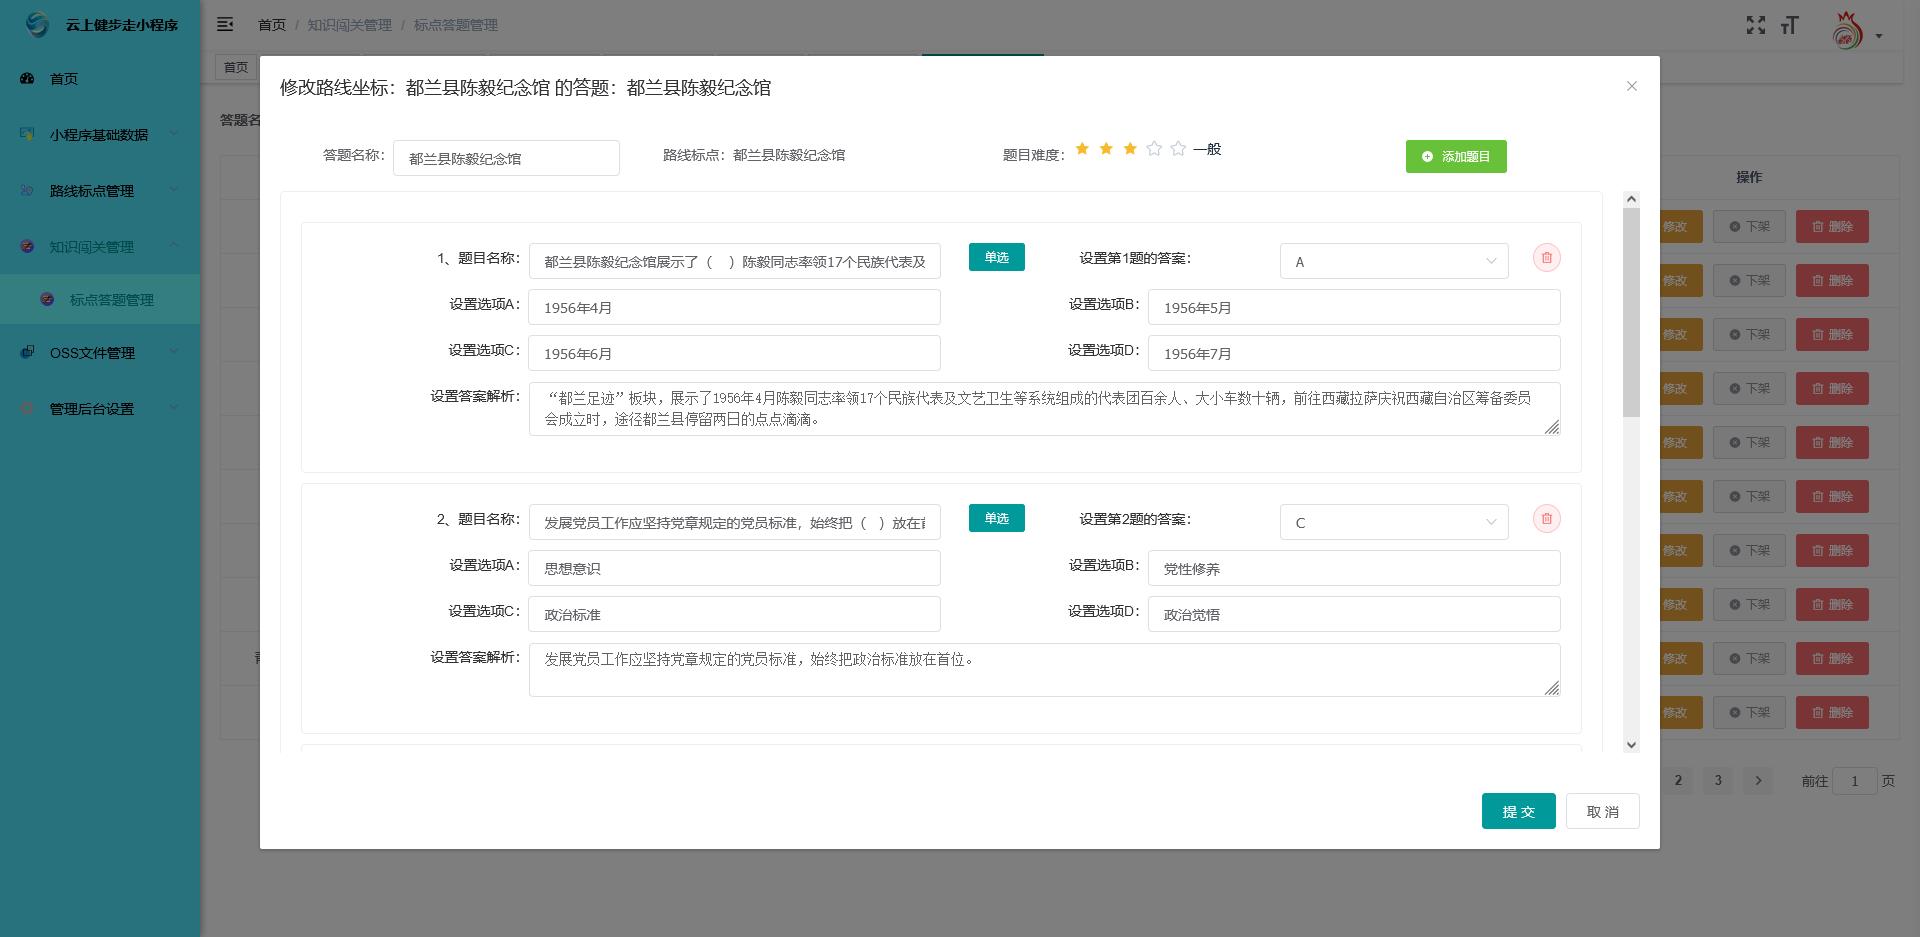Collapse sidebar with the hamburger icon
The width and height of the screenshot is (1920, 937).
(225, 24)
